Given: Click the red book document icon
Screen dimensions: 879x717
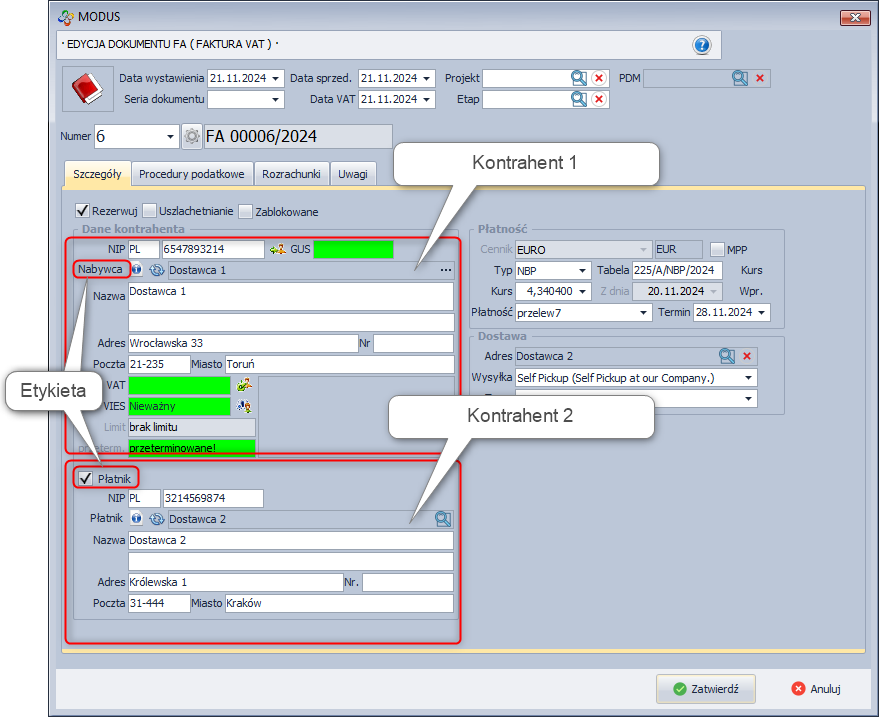Looking at the screenshot, I should point(87,90).
